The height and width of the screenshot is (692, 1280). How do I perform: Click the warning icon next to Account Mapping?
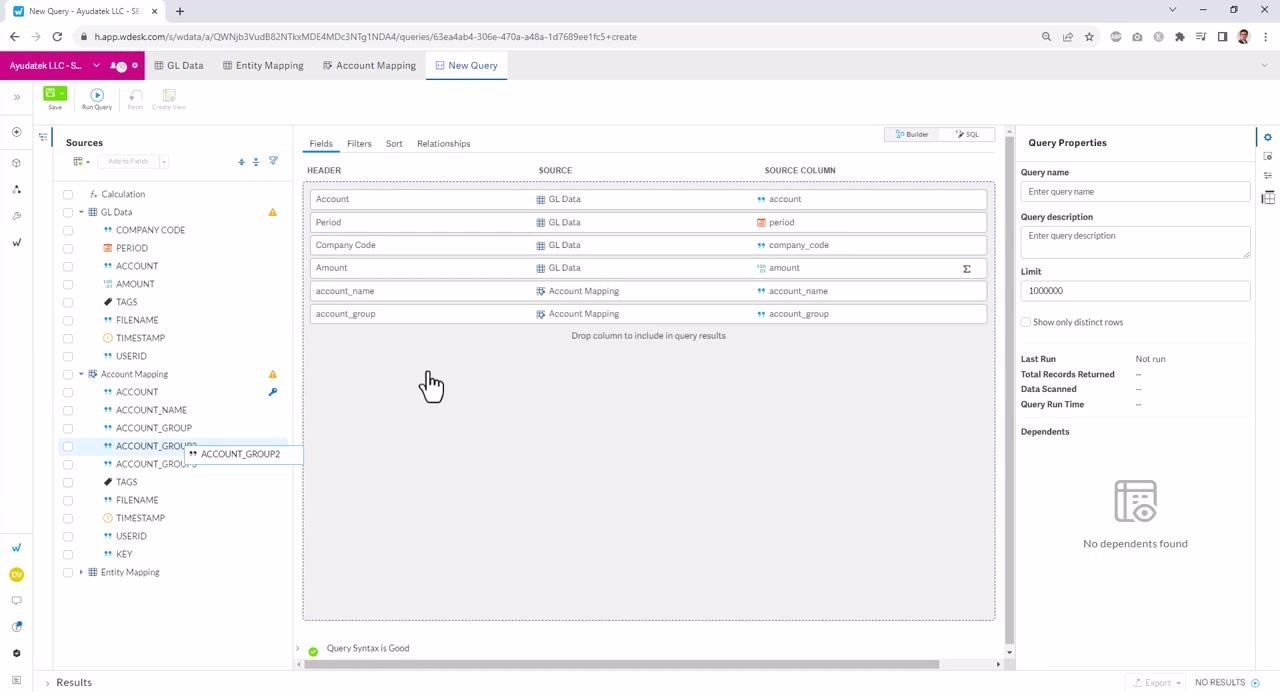point(272,374)
